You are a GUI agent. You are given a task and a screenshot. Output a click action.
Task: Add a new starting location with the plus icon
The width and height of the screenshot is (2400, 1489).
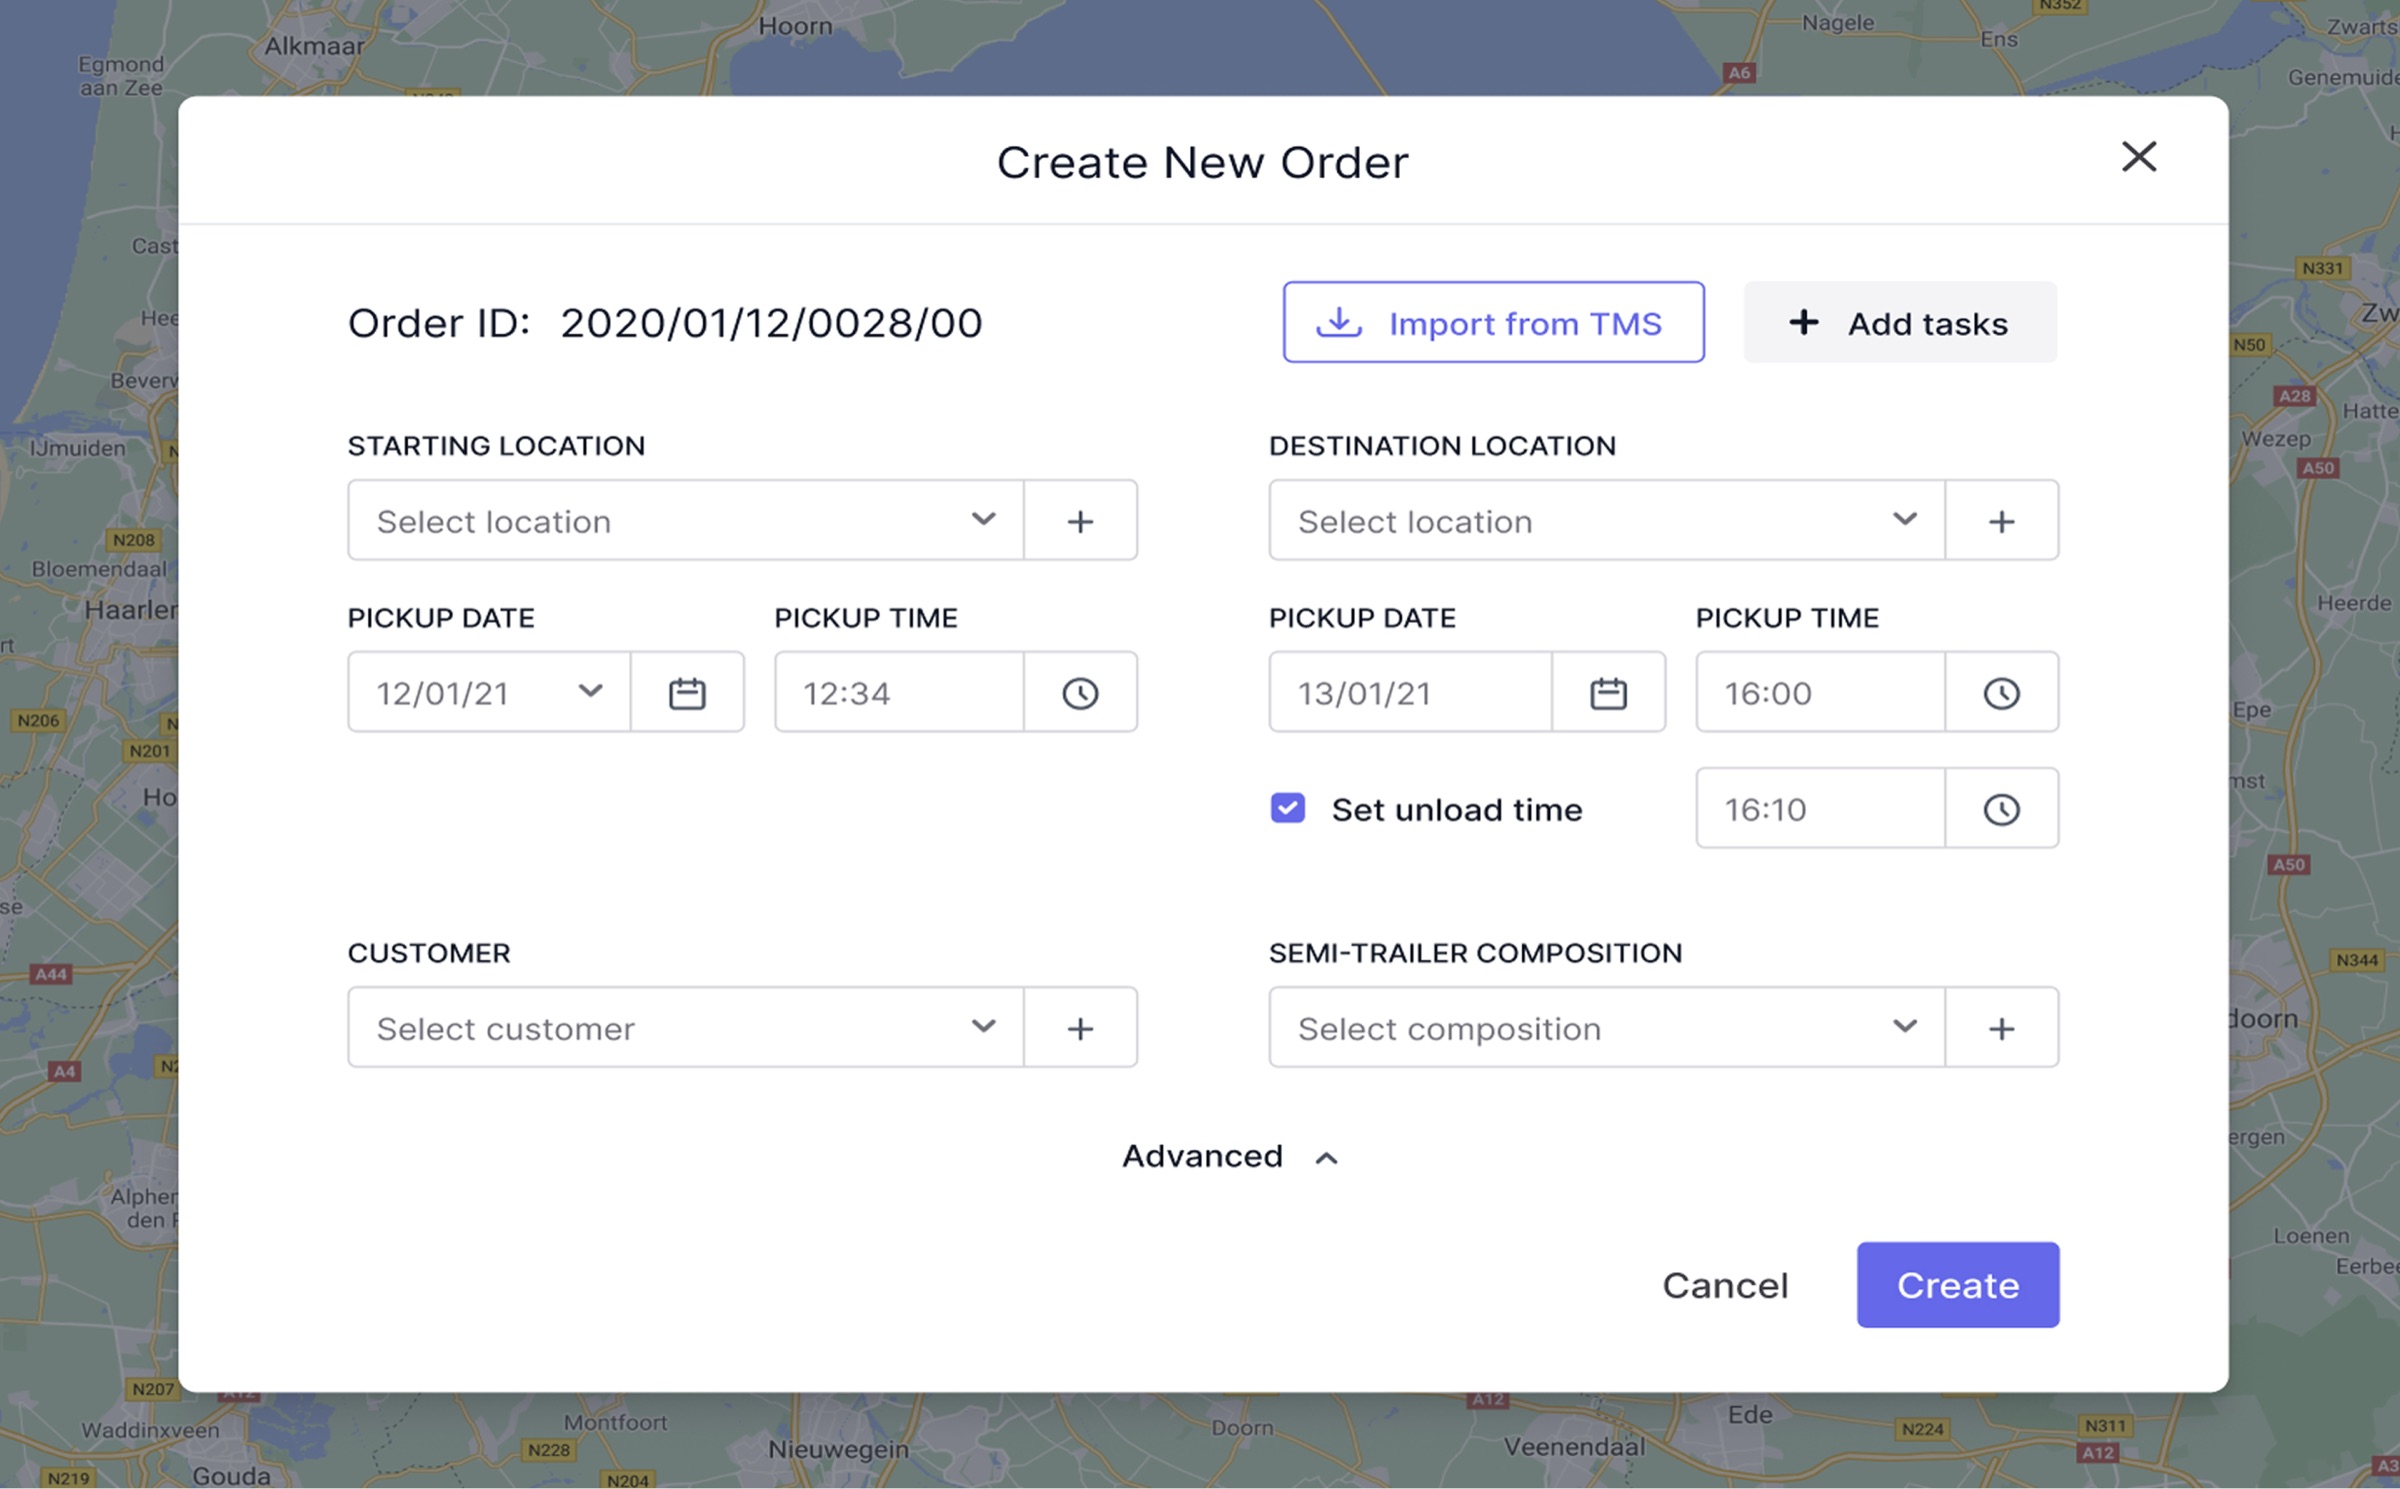(1081, 520)
